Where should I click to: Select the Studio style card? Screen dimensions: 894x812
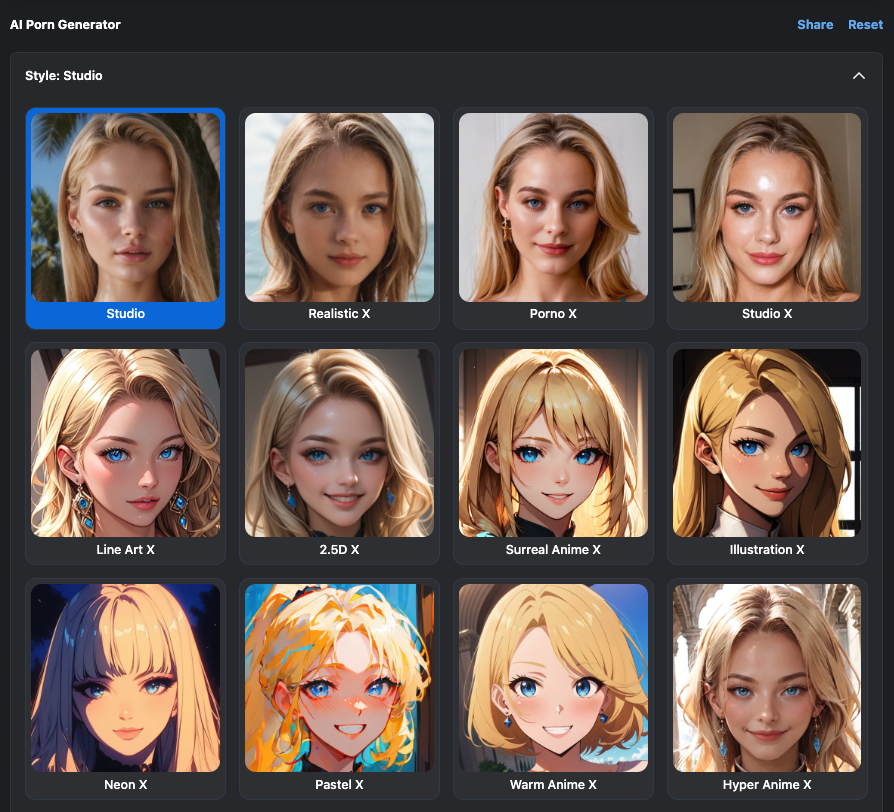click(x=125, y=218)
